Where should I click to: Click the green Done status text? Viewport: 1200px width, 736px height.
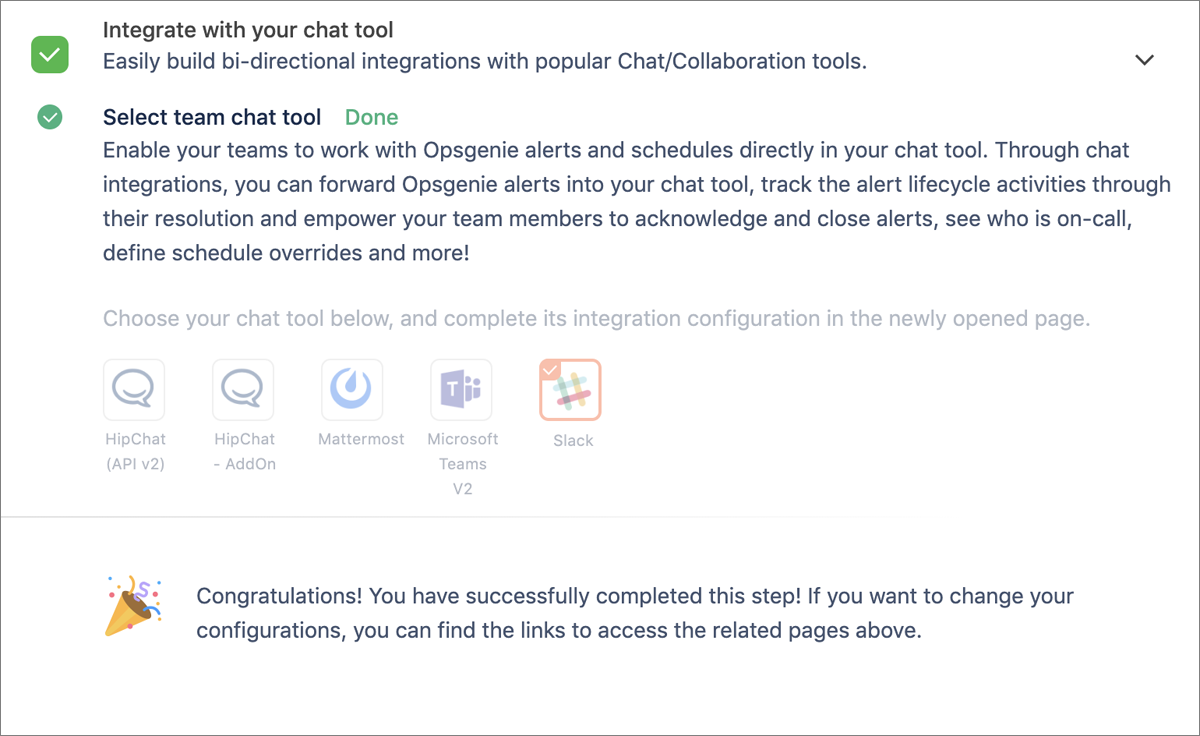pos(372,117)
